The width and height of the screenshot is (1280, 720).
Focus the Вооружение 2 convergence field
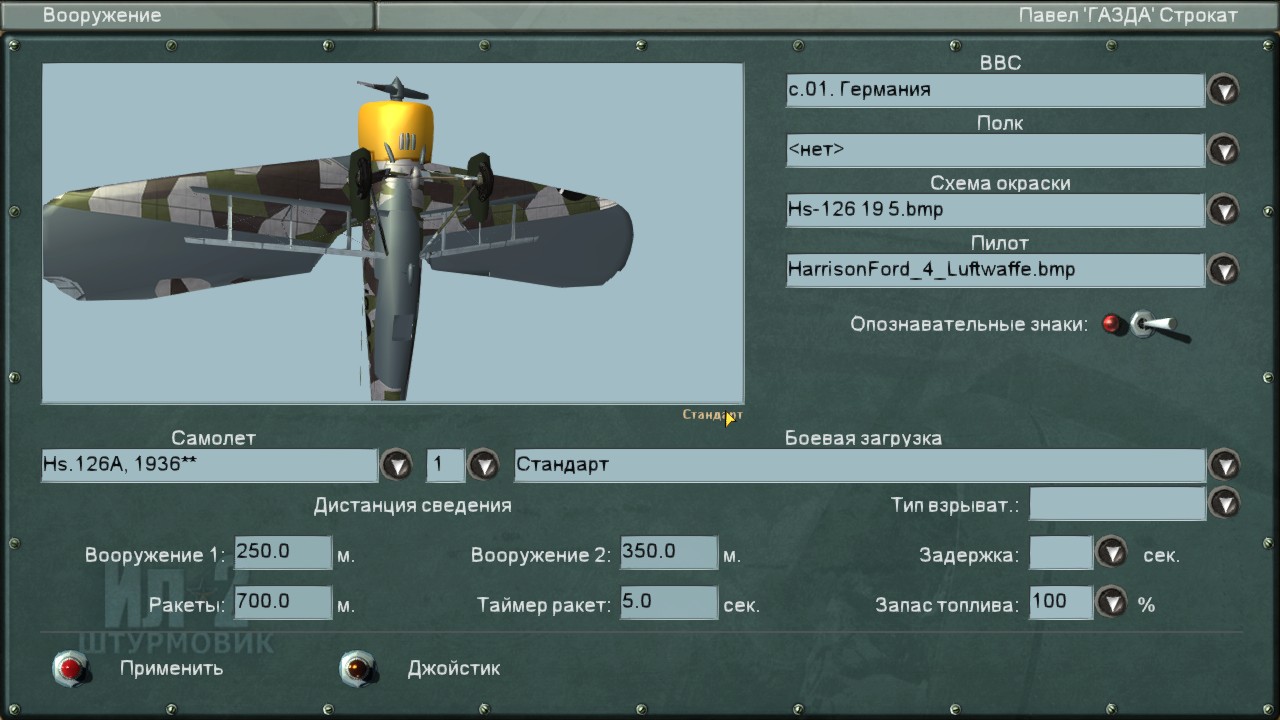pos(669,552)
